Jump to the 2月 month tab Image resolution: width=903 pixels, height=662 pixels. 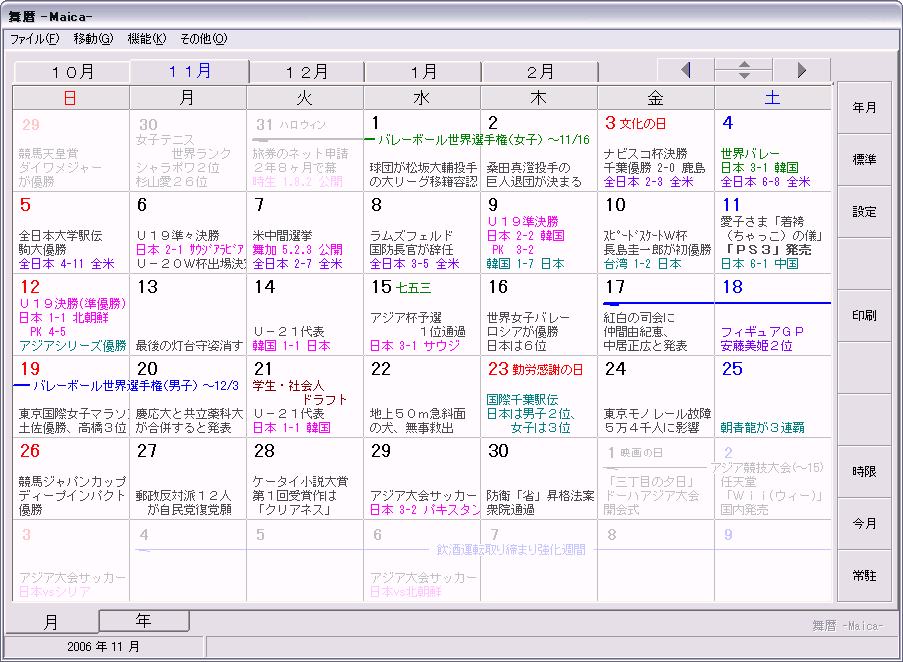[x=540, y=72]
